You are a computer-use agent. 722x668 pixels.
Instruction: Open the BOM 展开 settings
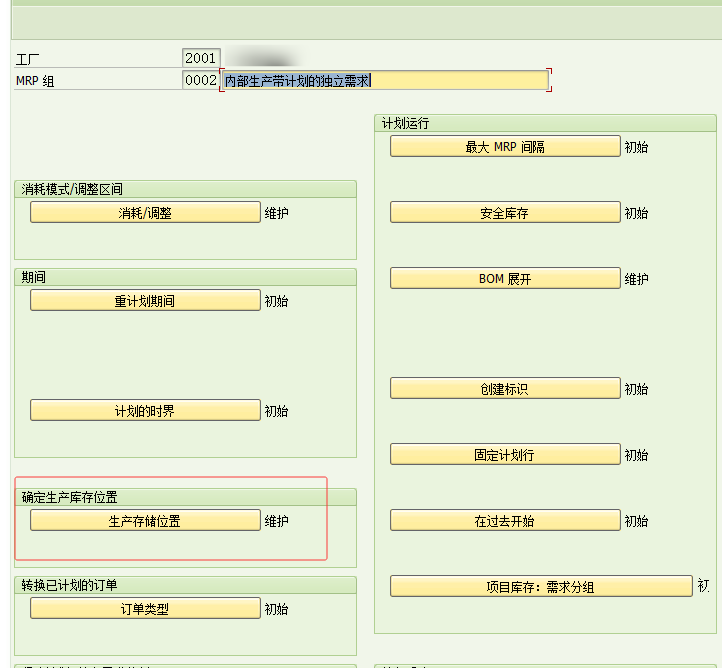tap(505, 279)
